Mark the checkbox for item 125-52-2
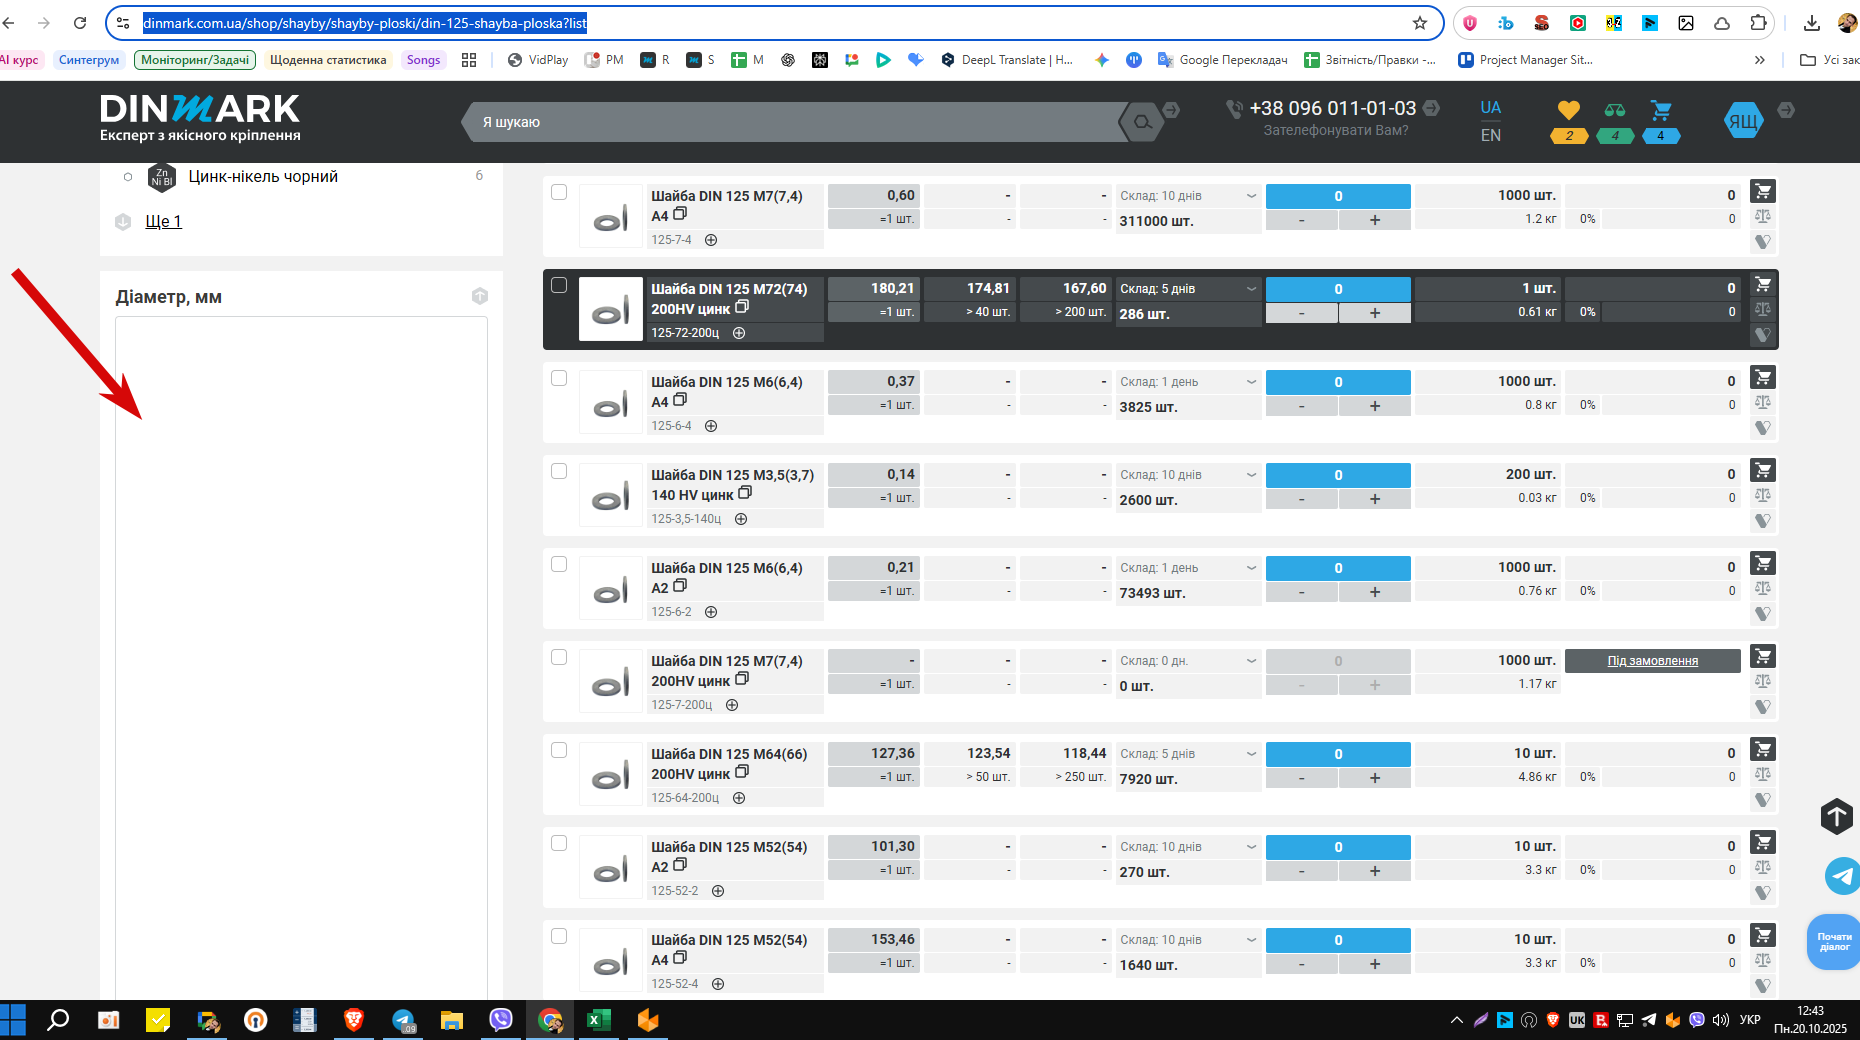 pyautogui.click(x=559, y=843)
